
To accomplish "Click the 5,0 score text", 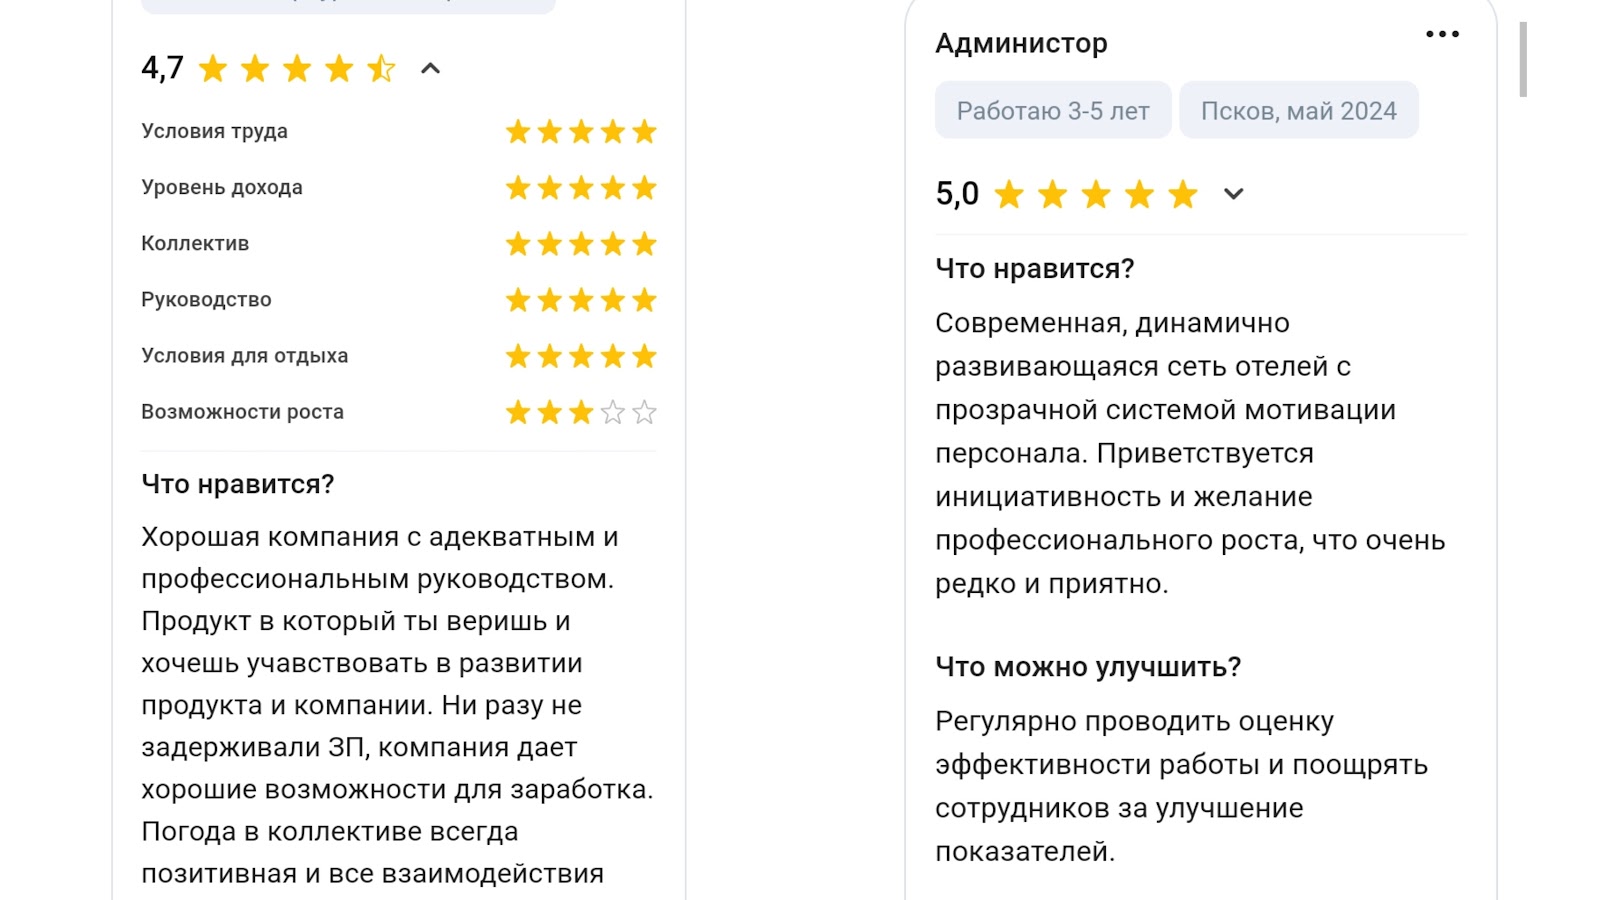I will [x=955, y=194].
